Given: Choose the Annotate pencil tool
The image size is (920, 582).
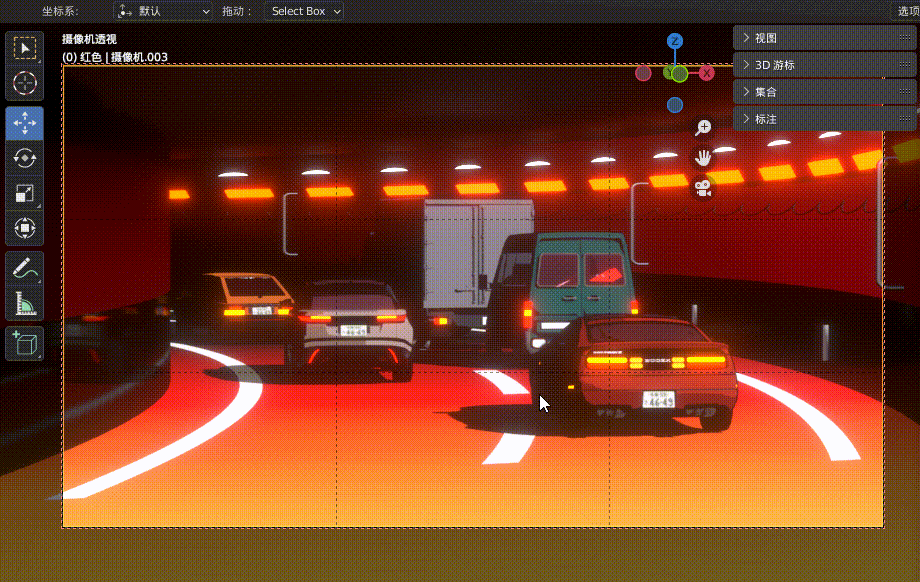Looking at the screenshot, I should [x=25, y=269].
